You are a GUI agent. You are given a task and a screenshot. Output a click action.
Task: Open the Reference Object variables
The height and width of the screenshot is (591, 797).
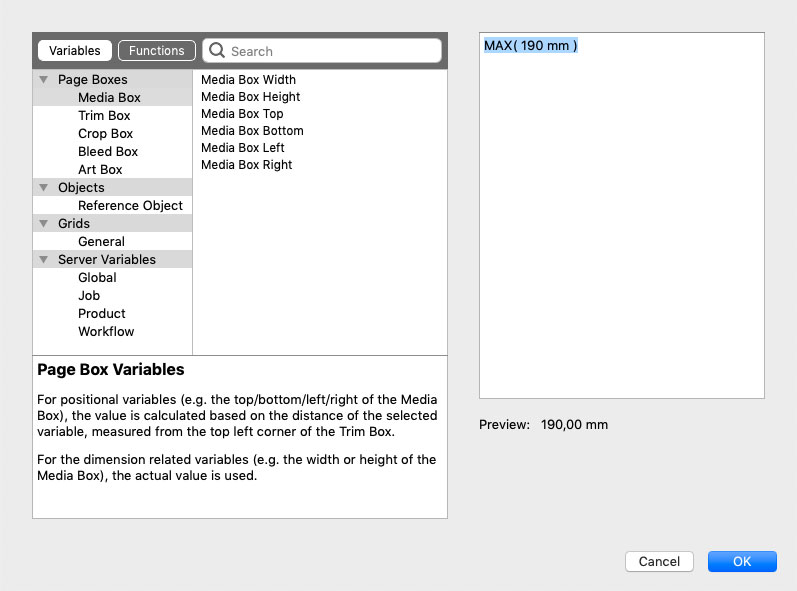click(x=130, y=206)
